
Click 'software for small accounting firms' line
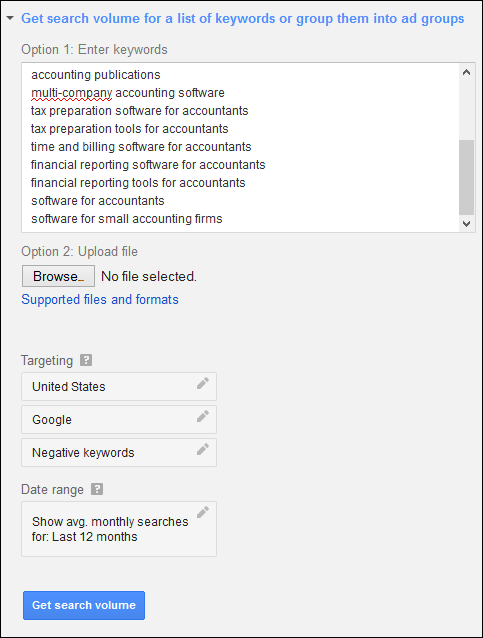tap(127, 218)
